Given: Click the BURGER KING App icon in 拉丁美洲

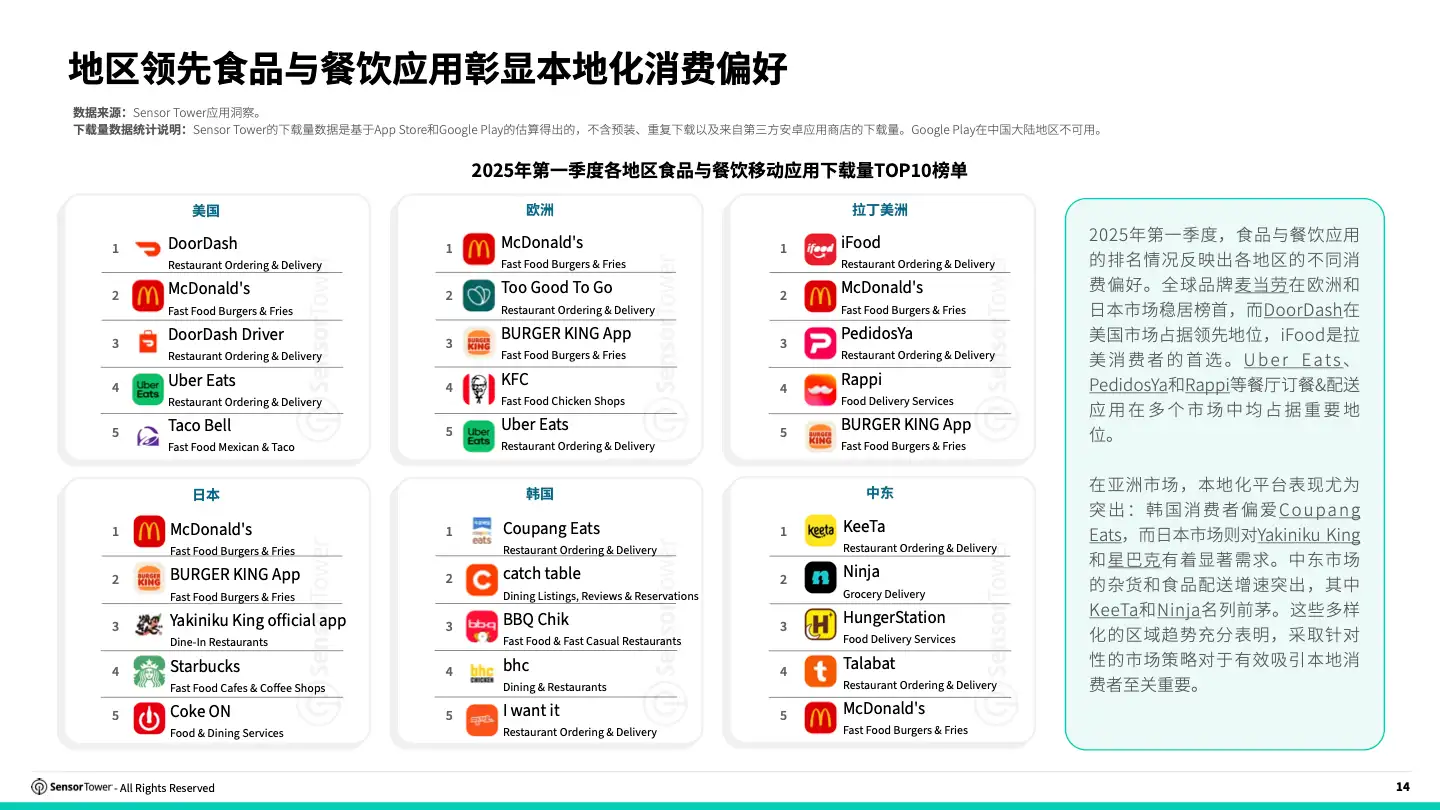Looking at the screenshot, I should pos(820,434).
